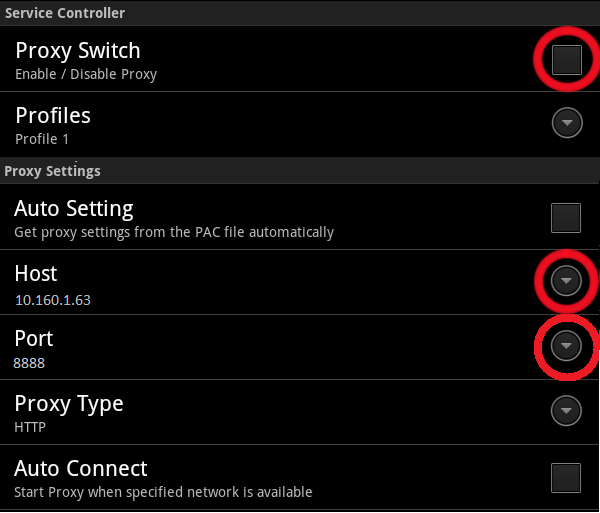Image resolution: width=600 pixels, height=513 pixels.
Task: Enable the Proxy Switch checkbox
Action: pyautogui.click(x=566, y=60)
